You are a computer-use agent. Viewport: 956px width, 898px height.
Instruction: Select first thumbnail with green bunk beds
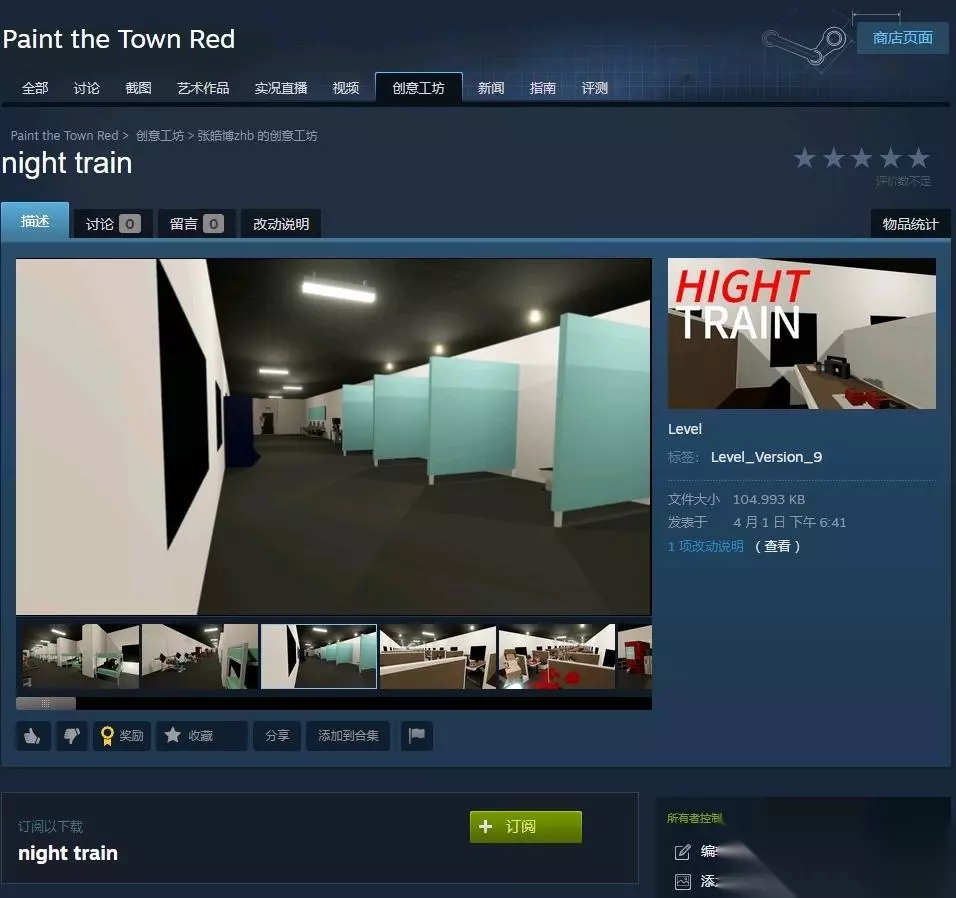[79, 657]
